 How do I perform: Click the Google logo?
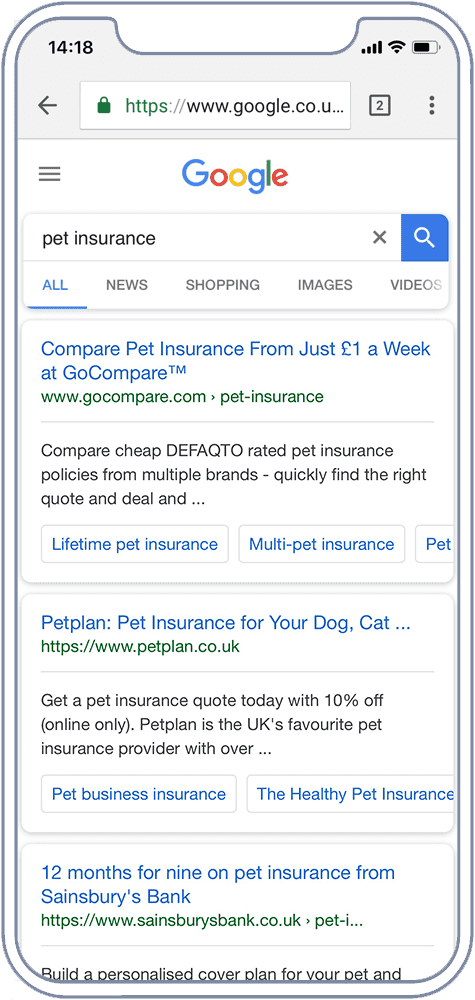pyautogui.click(x=235, y=176)
